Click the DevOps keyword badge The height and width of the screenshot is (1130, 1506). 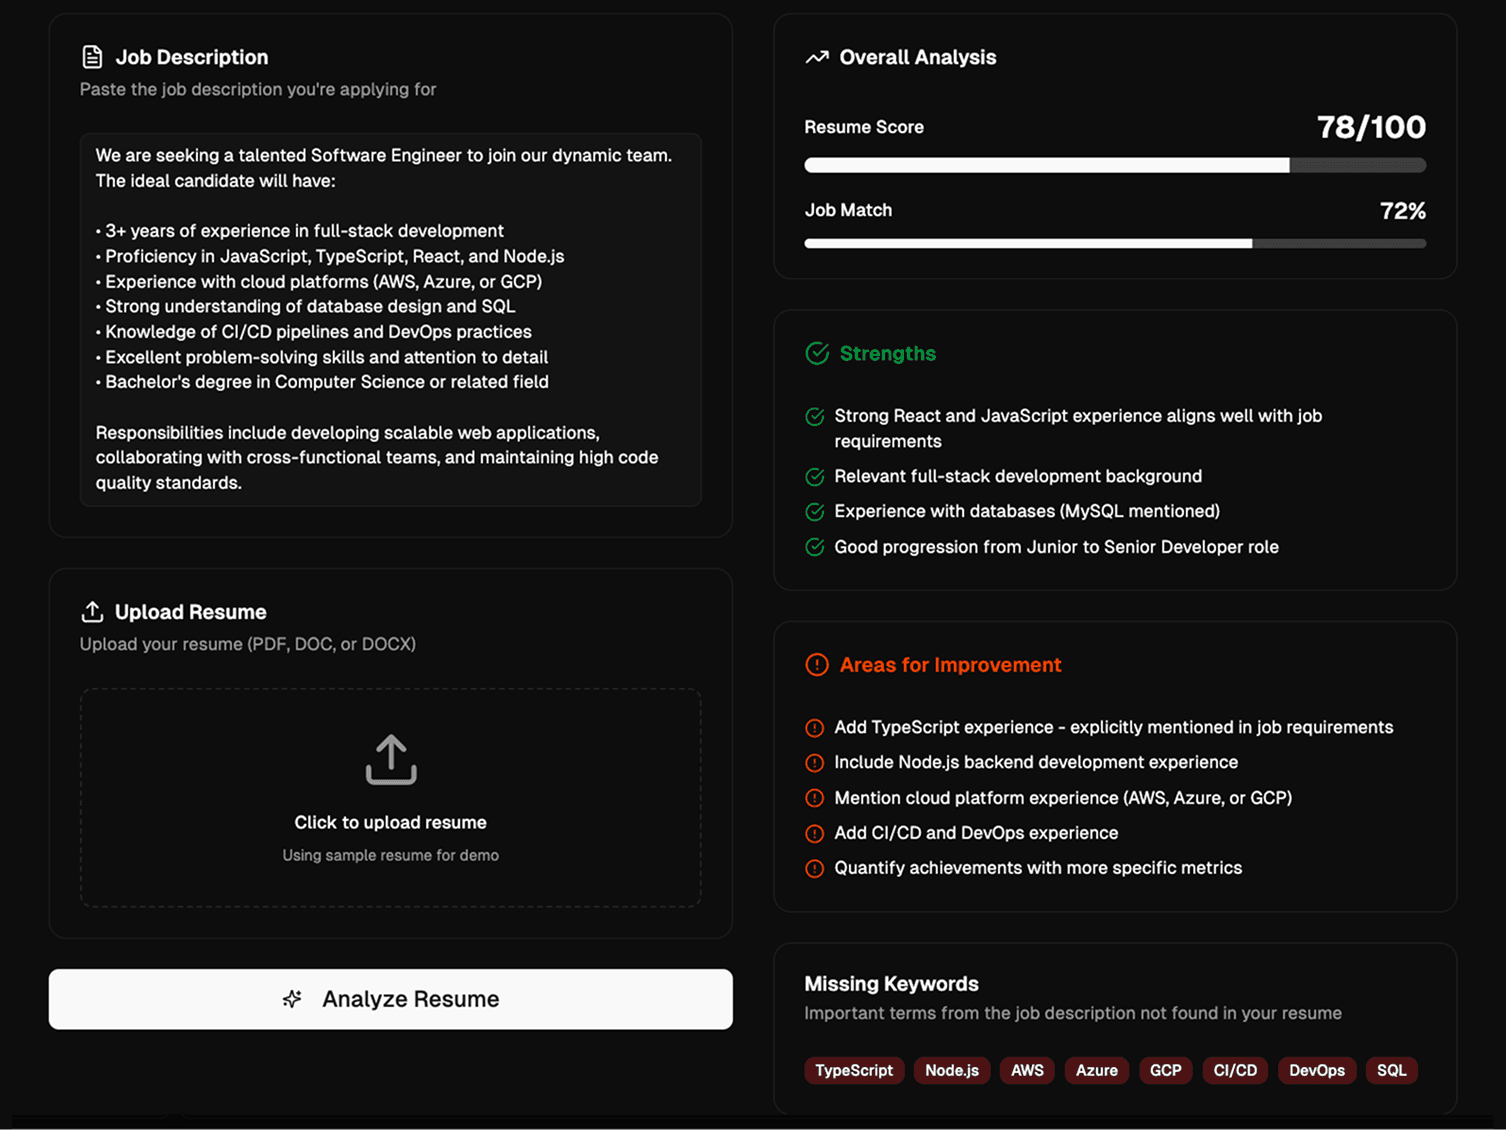pos(1316,1070)
